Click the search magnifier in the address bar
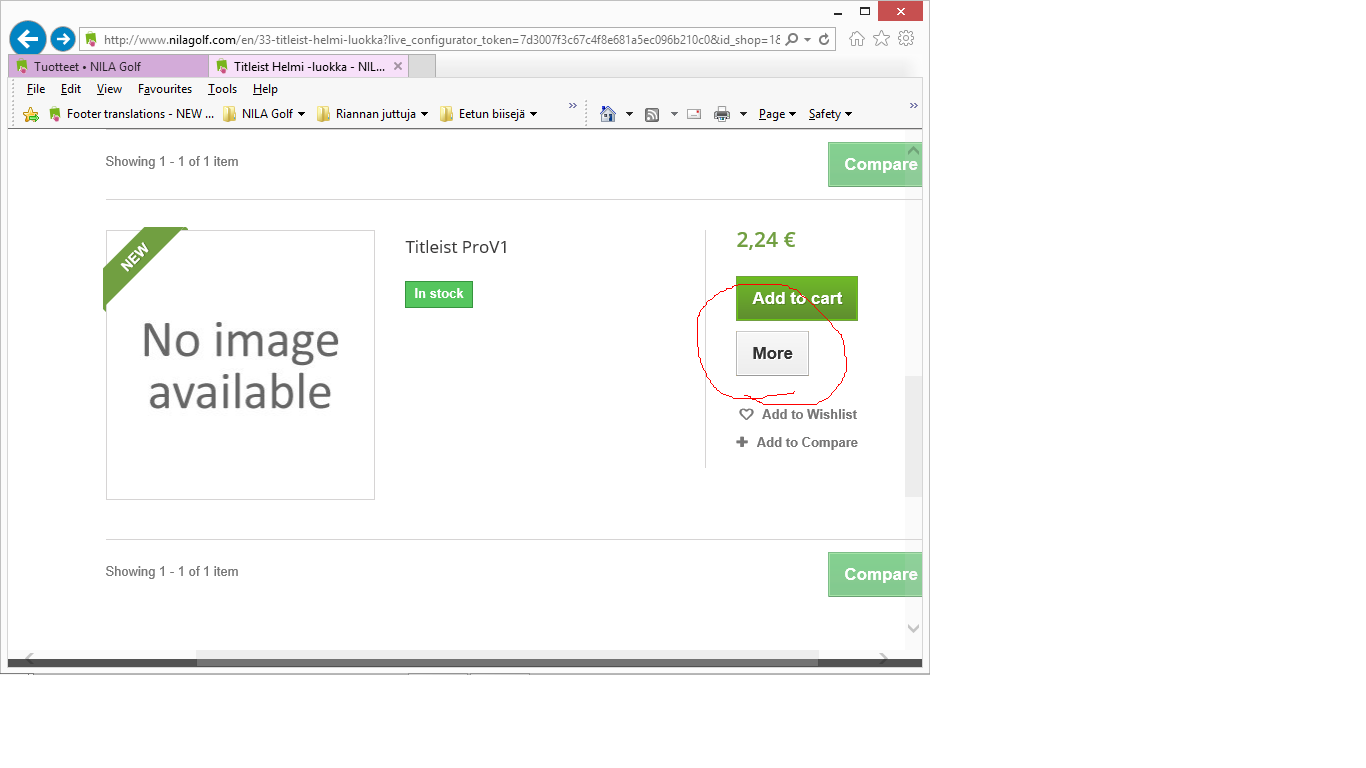The width and height of the screenshot is (1366, 768). click(x=792, y=40)
